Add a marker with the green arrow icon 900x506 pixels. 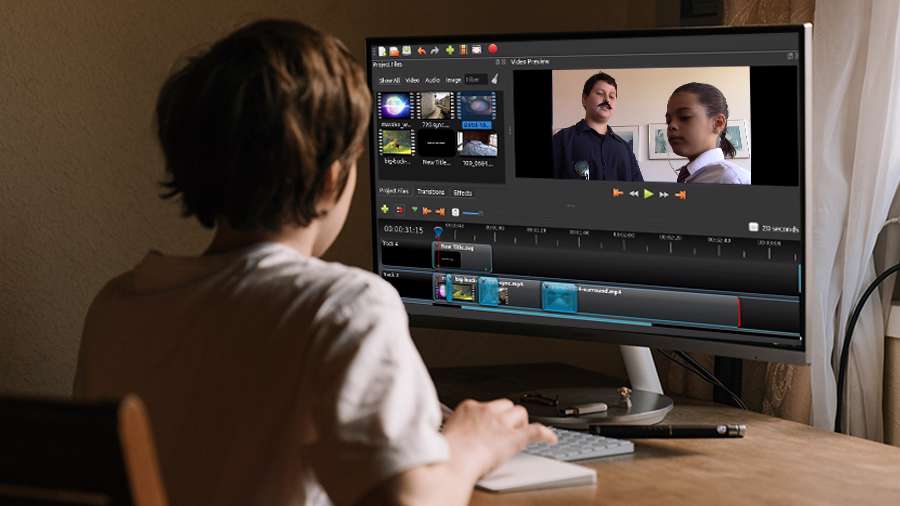pos(414,211)
